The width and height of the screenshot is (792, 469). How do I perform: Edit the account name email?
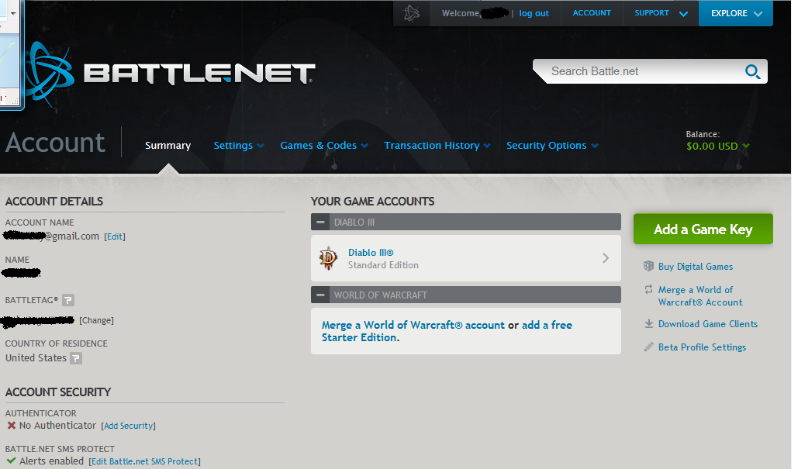pyautogui.click(x=115, y=236)
